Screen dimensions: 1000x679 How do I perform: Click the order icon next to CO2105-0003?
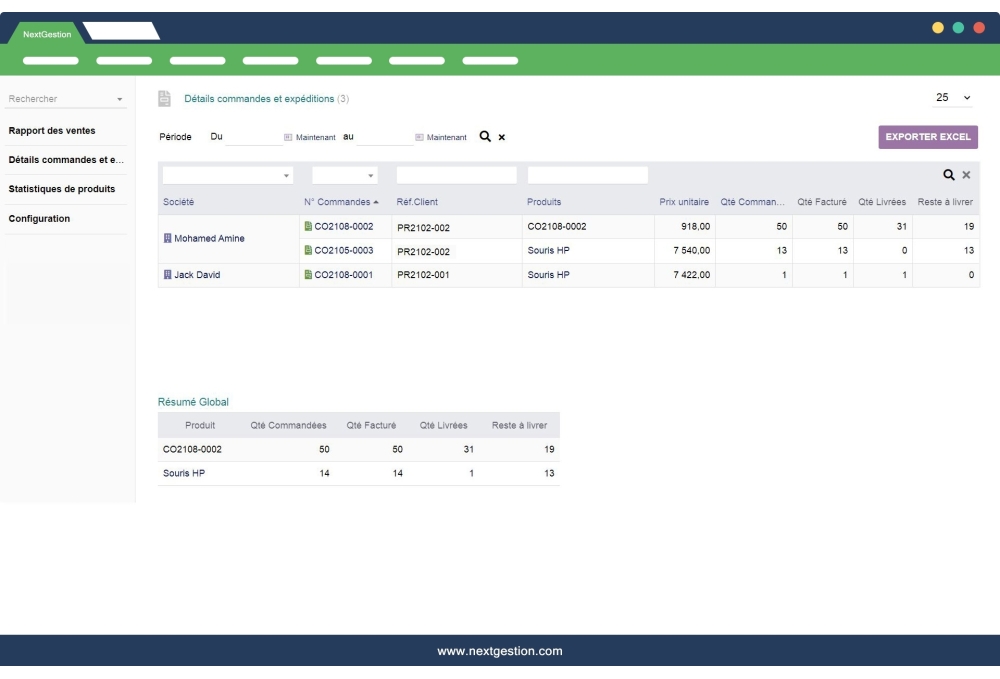308,251
